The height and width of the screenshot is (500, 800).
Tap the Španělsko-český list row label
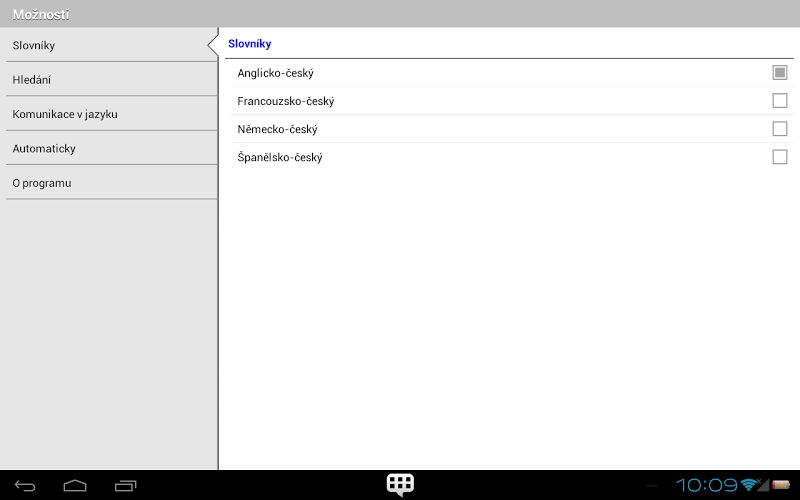280,158
